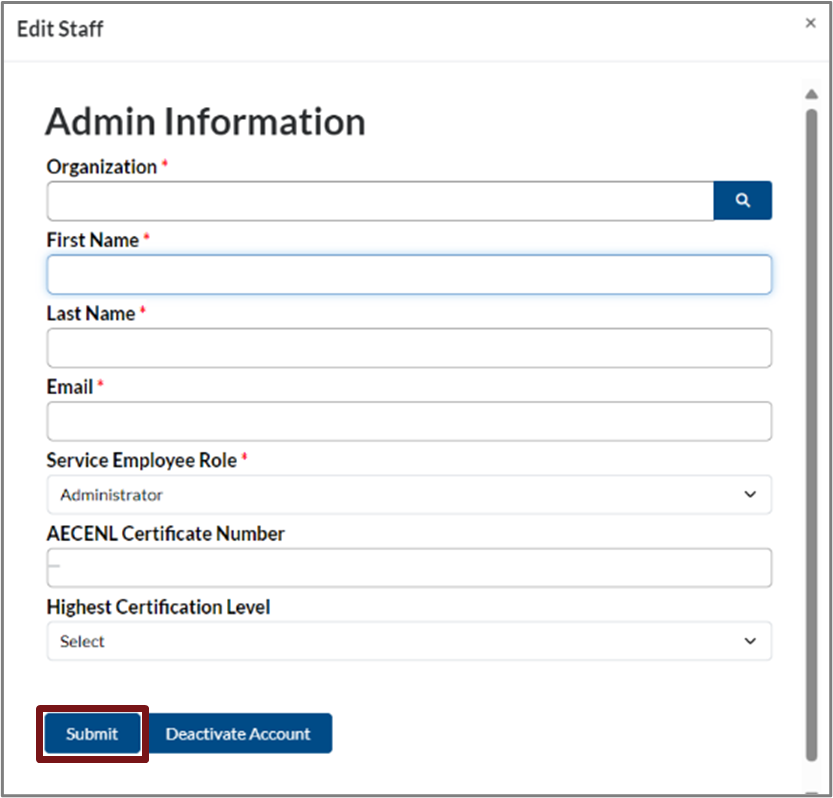Image resolution: width=833 pixels, height=798 pixels.
Task: Click the Email label text
Action: click(x=70, y=387)
